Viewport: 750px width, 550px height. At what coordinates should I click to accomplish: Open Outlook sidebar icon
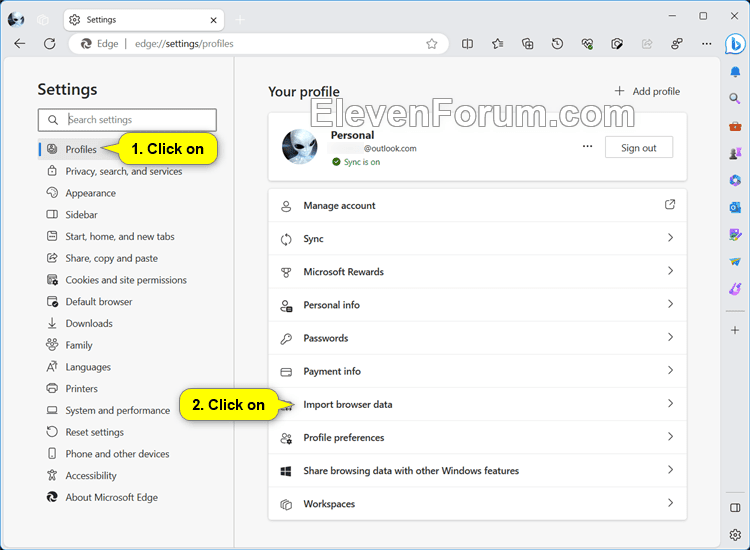(x=735, y=208)
